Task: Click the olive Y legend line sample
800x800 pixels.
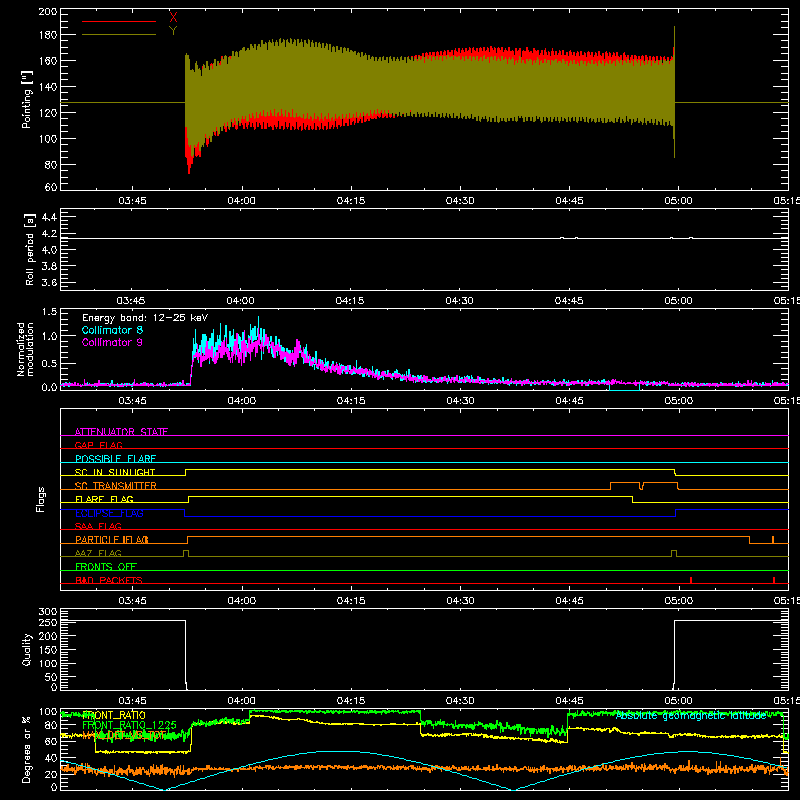Action: (119, 34)
